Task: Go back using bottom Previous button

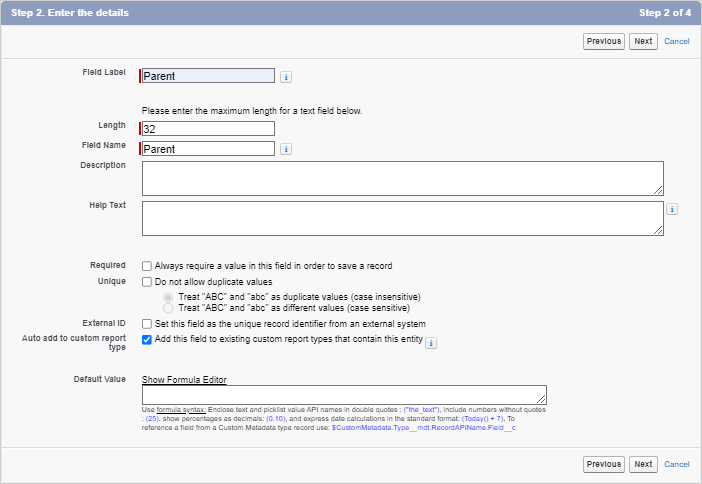Action: point(604,464)
